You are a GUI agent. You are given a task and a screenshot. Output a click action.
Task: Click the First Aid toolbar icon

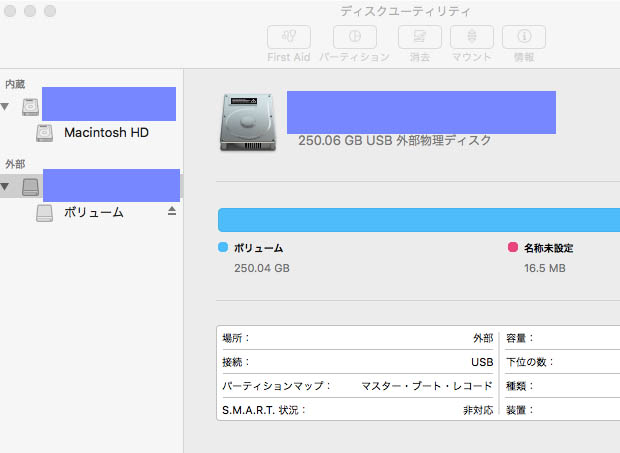click(x=288, y=37)
